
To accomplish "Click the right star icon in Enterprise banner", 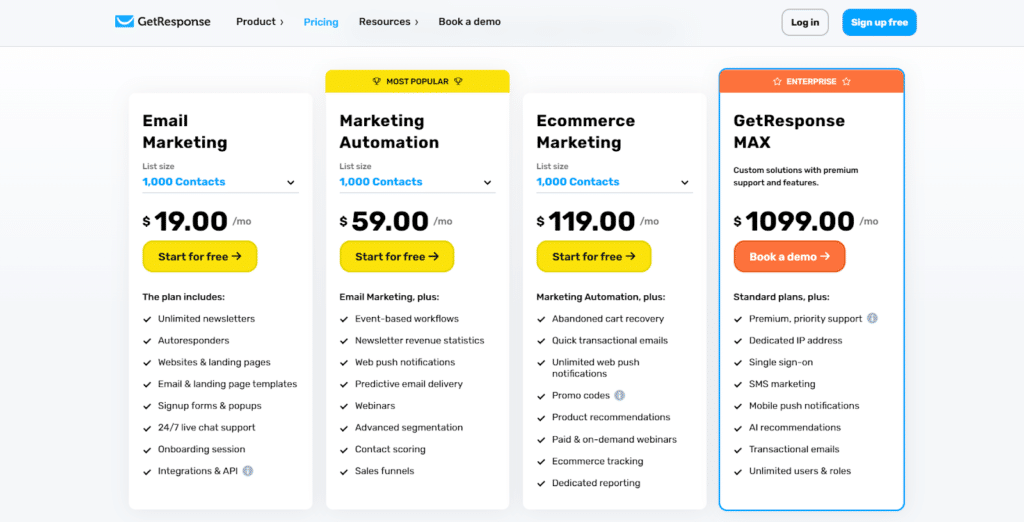I will pos(846,82).
